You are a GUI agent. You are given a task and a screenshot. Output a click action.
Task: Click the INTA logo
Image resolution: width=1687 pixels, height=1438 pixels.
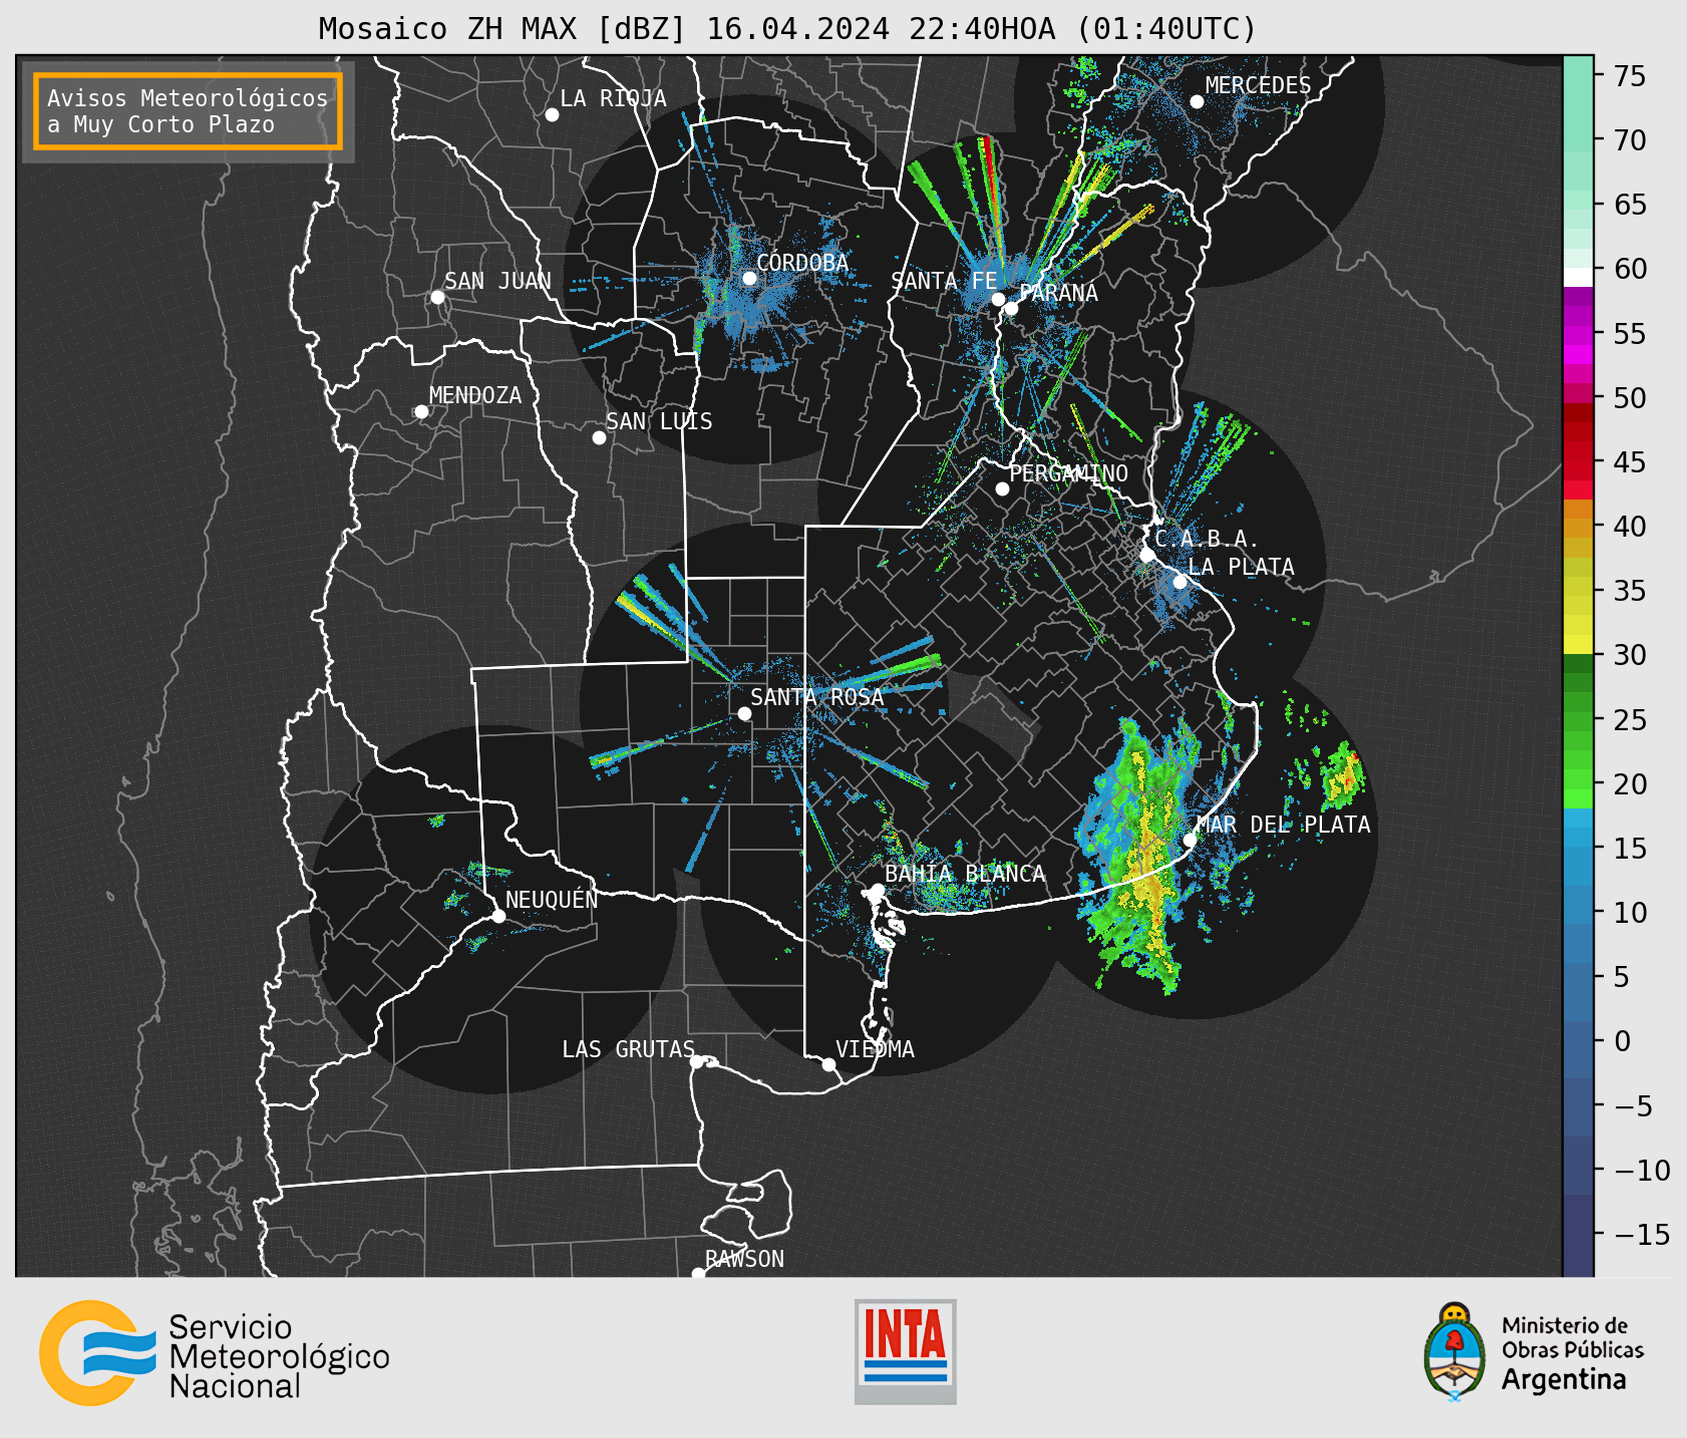[x=905, y=1351]
